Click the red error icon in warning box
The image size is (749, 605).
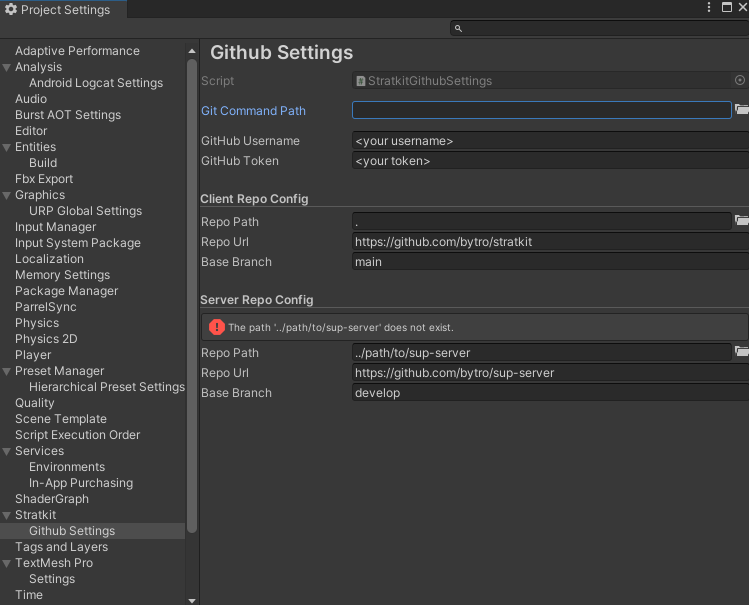pyautogui.click(x=217, y=327)
